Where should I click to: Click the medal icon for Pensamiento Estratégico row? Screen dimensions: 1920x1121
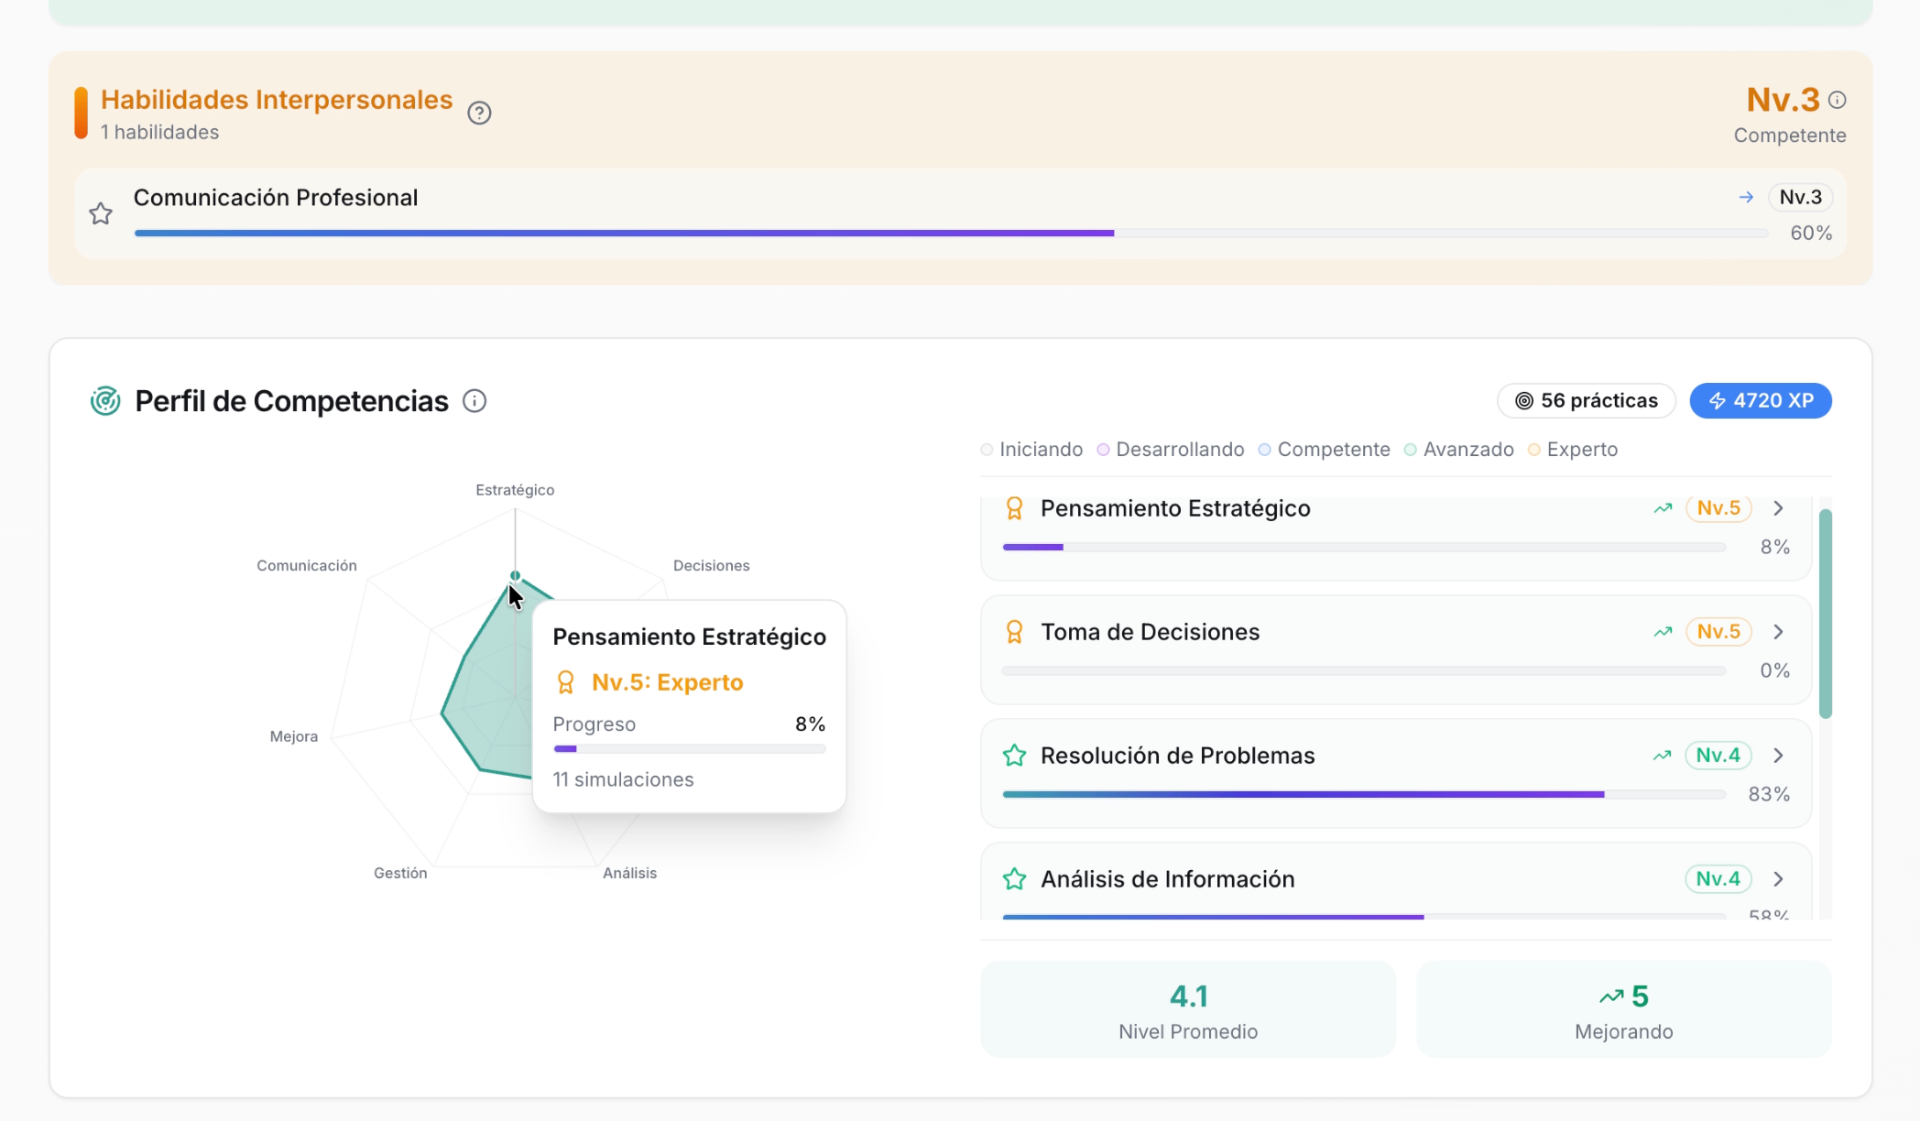click(1014, 508)
